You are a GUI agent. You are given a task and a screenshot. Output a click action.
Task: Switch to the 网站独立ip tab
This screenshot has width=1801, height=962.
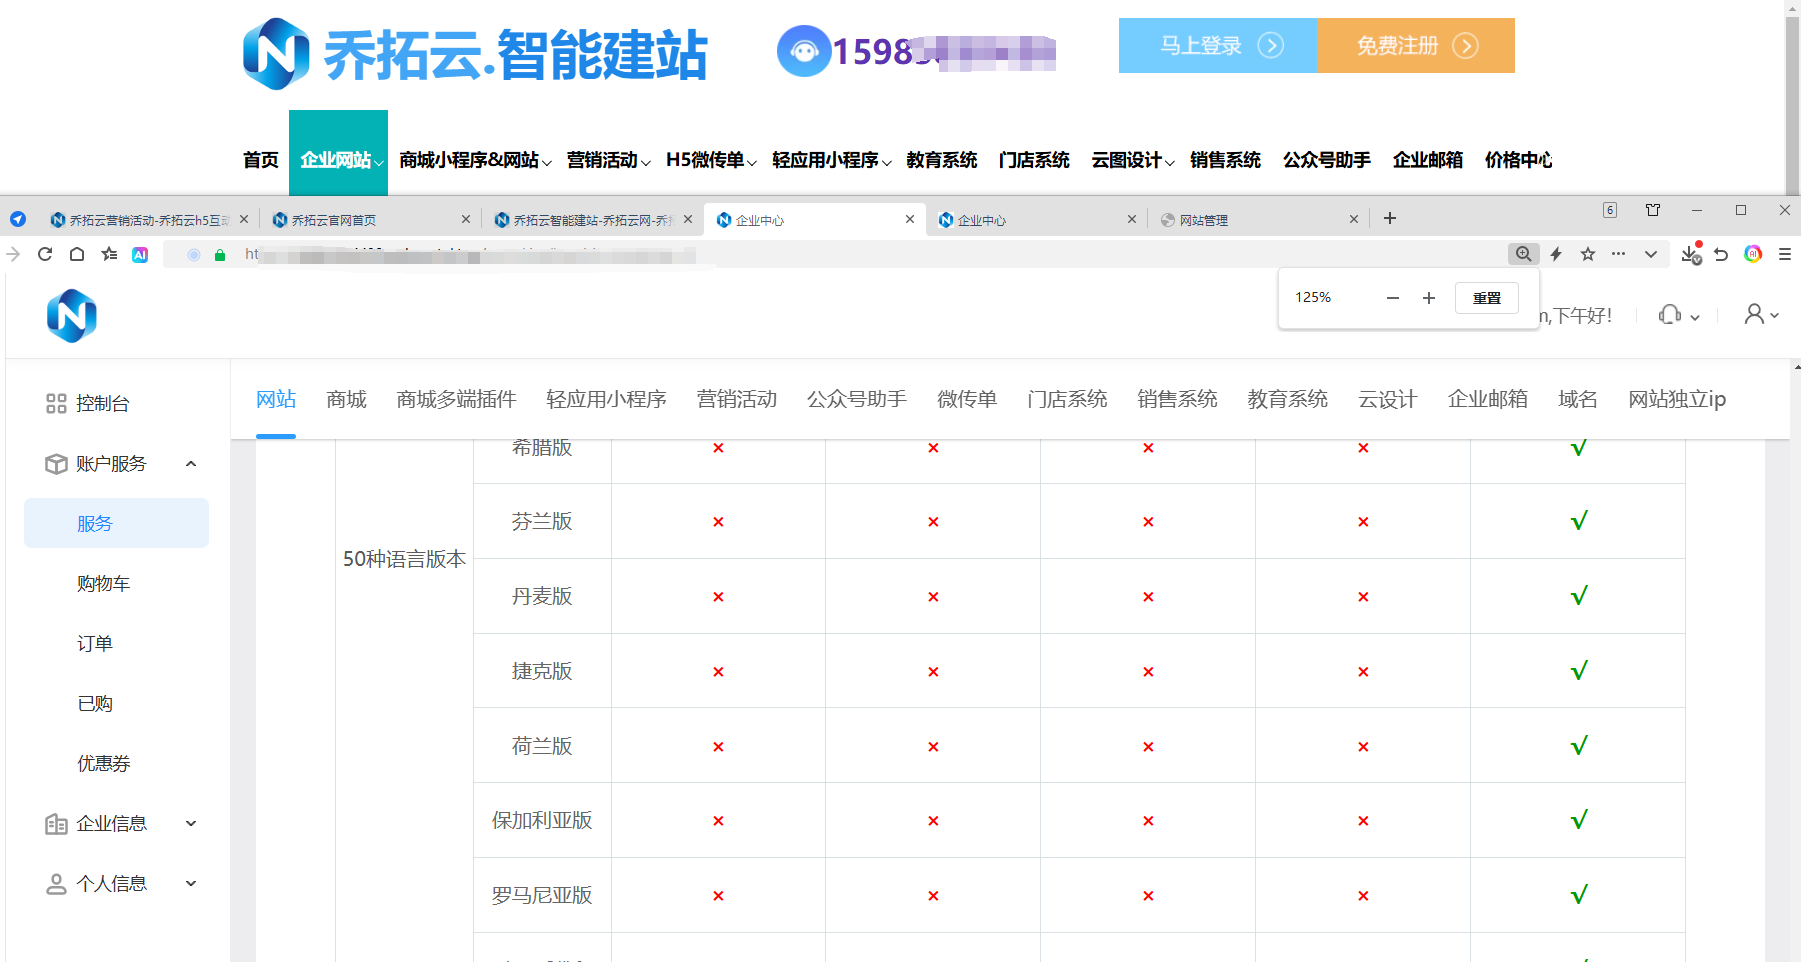click(1677, 399)
